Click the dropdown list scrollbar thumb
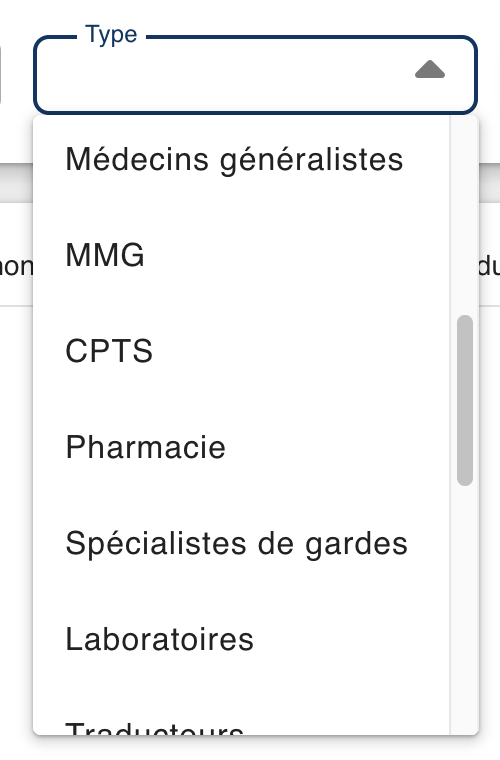 [x=465, y=400]
